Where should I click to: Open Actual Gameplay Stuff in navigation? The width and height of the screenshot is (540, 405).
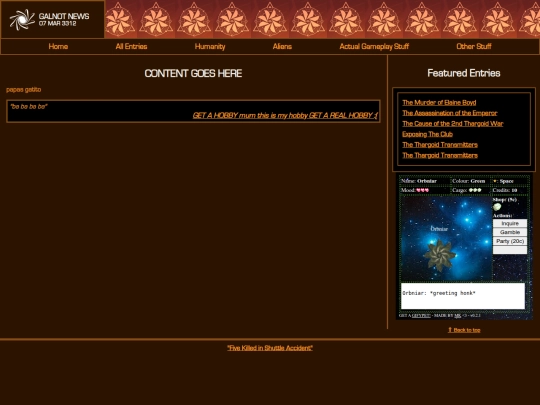pos(374,46)
